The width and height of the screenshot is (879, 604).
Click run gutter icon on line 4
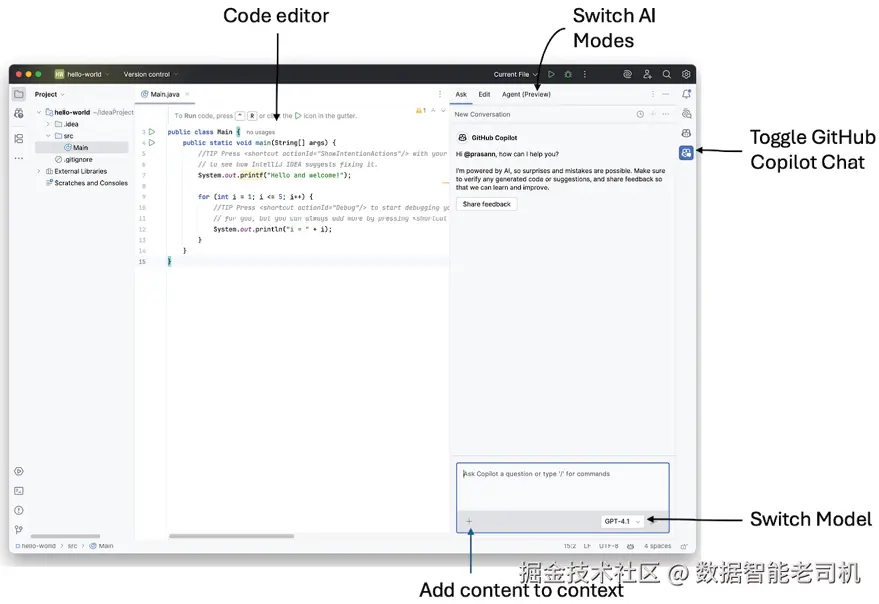coord(152,142)
